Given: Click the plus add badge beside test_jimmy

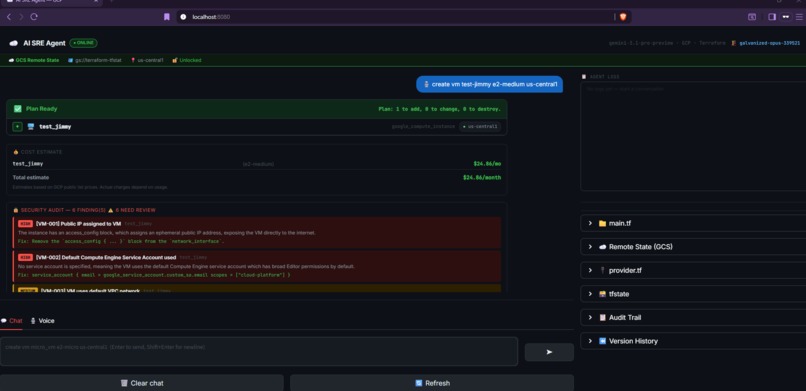Looking at the screenshot, I should click(x=17, y=126).
